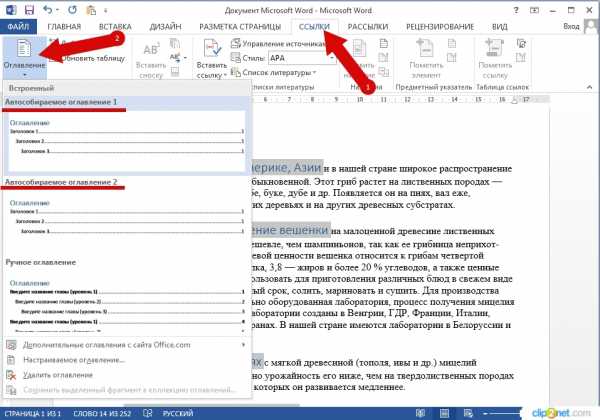Click the zoom slider in status bar
The image size is (600, 420).
point(501,413)
